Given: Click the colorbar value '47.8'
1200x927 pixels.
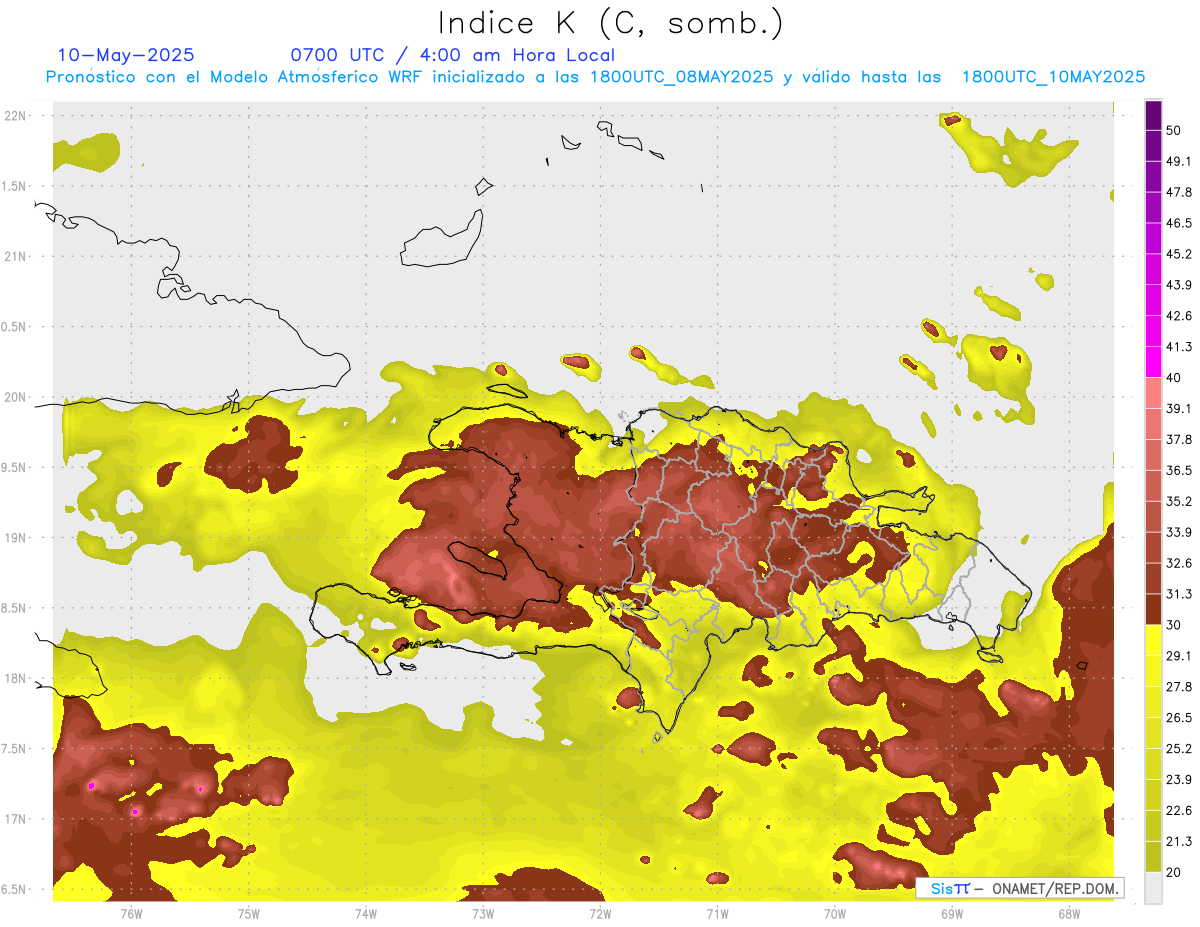Looking at the screenshot, I should [1178, 193].
